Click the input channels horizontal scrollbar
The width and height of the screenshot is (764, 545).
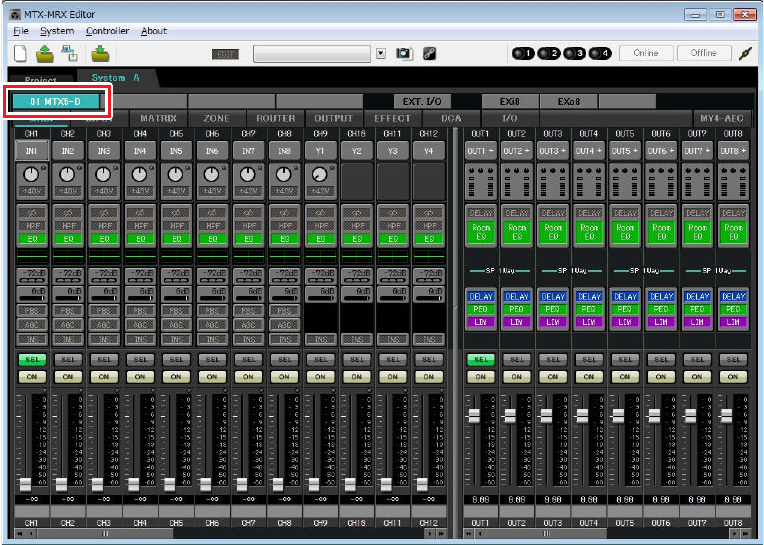(x=105, y=533)
